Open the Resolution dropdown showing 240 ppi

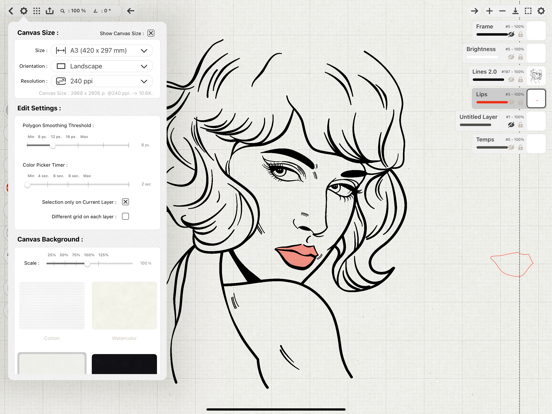[102, 81]
